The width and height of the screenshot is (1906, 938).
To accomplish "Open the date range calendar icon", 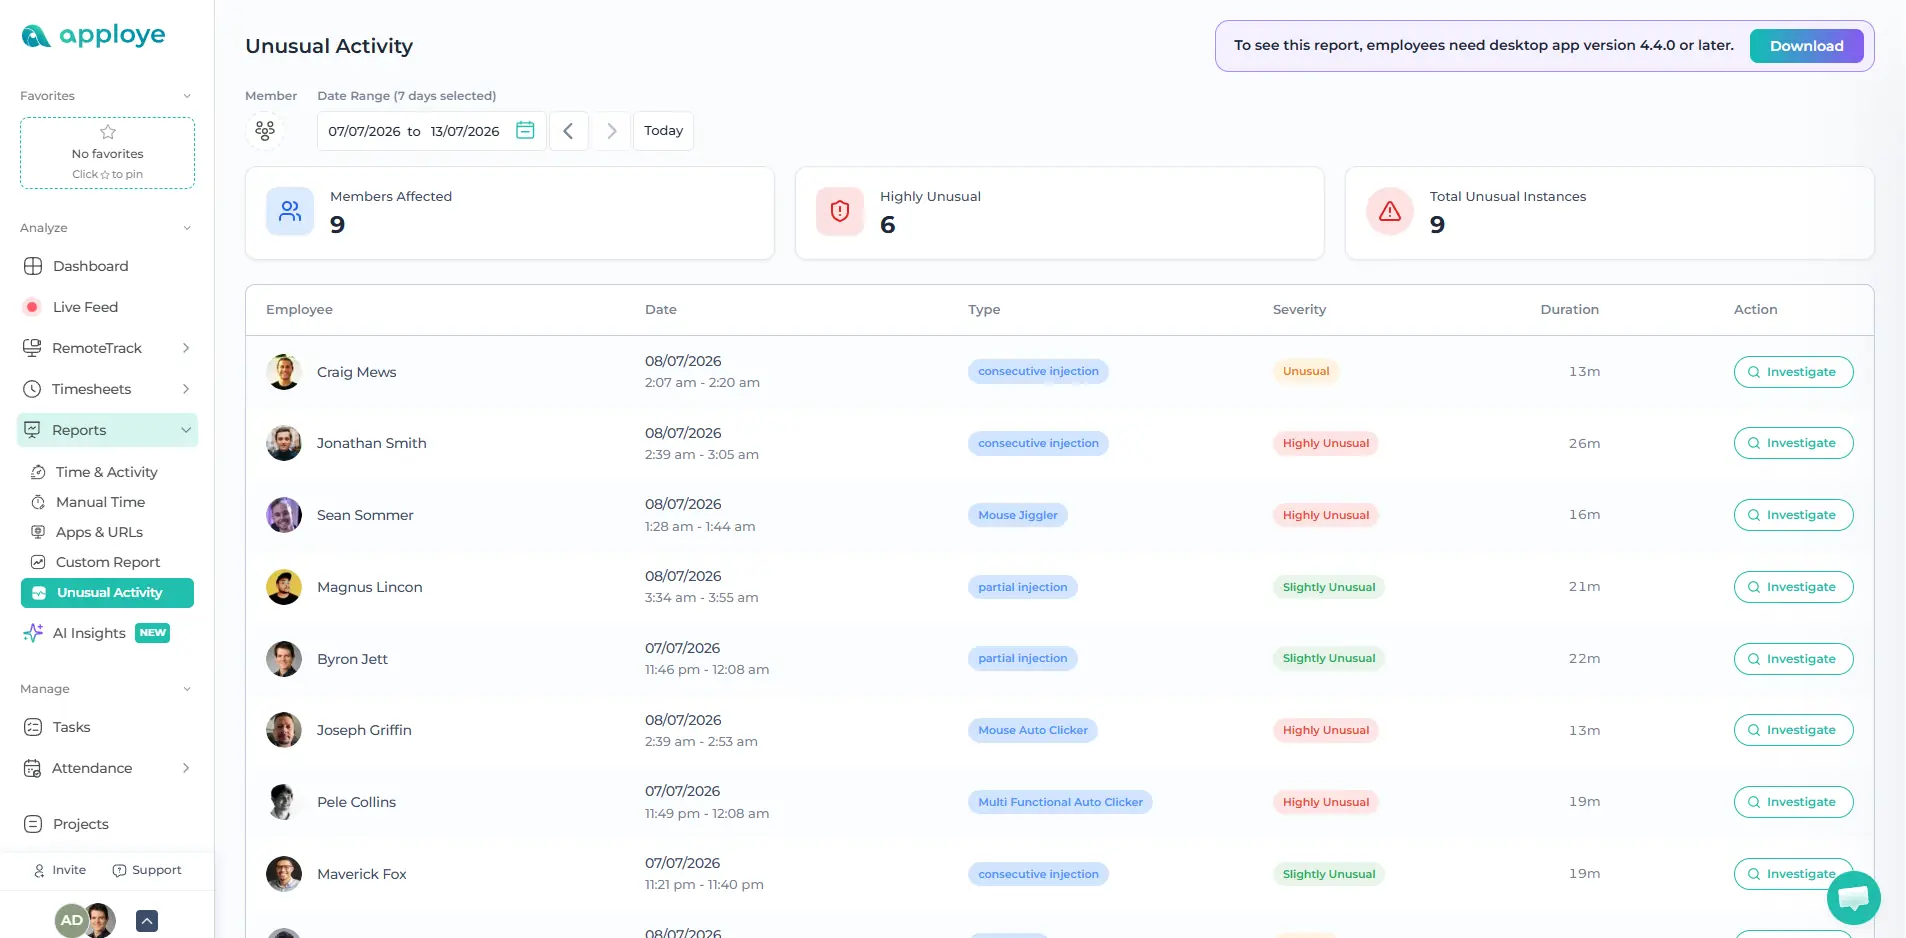I will point(525,130).
